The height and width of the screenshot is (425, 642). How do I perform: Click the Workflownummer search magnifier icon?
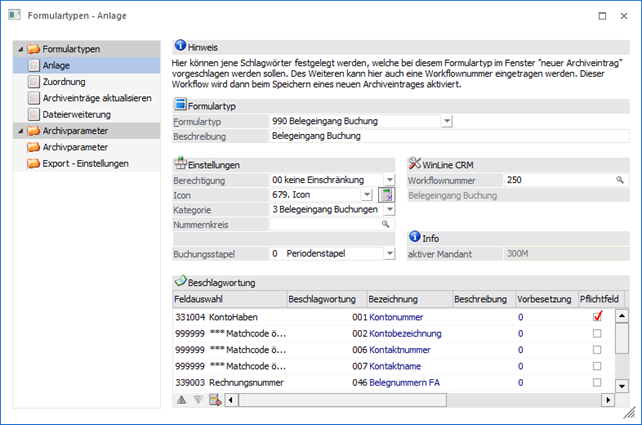click(x=621, y=179)
